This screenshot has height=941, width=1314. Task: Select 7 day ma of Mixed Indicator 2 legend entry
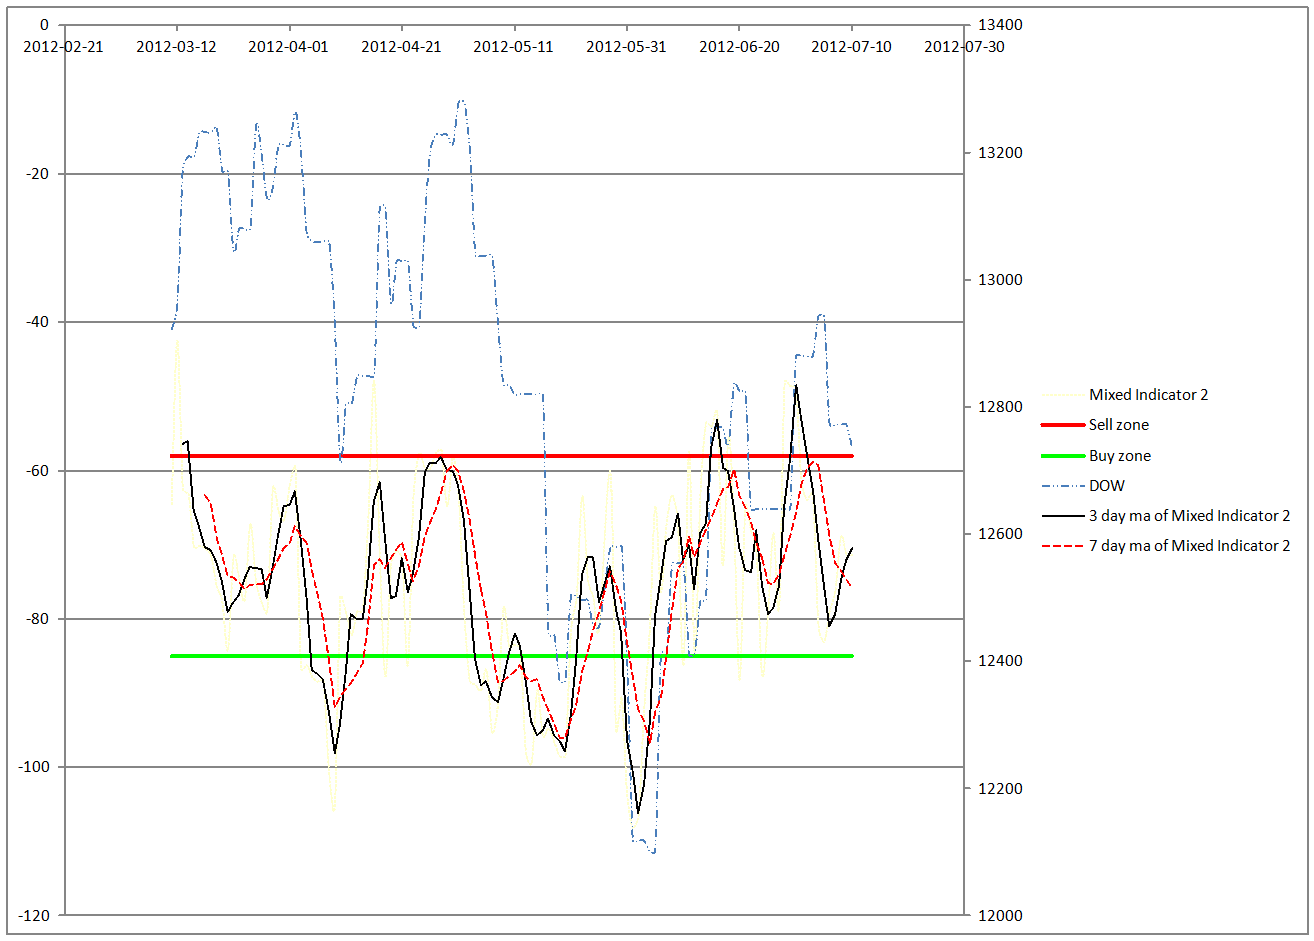tap(1189, 546)
